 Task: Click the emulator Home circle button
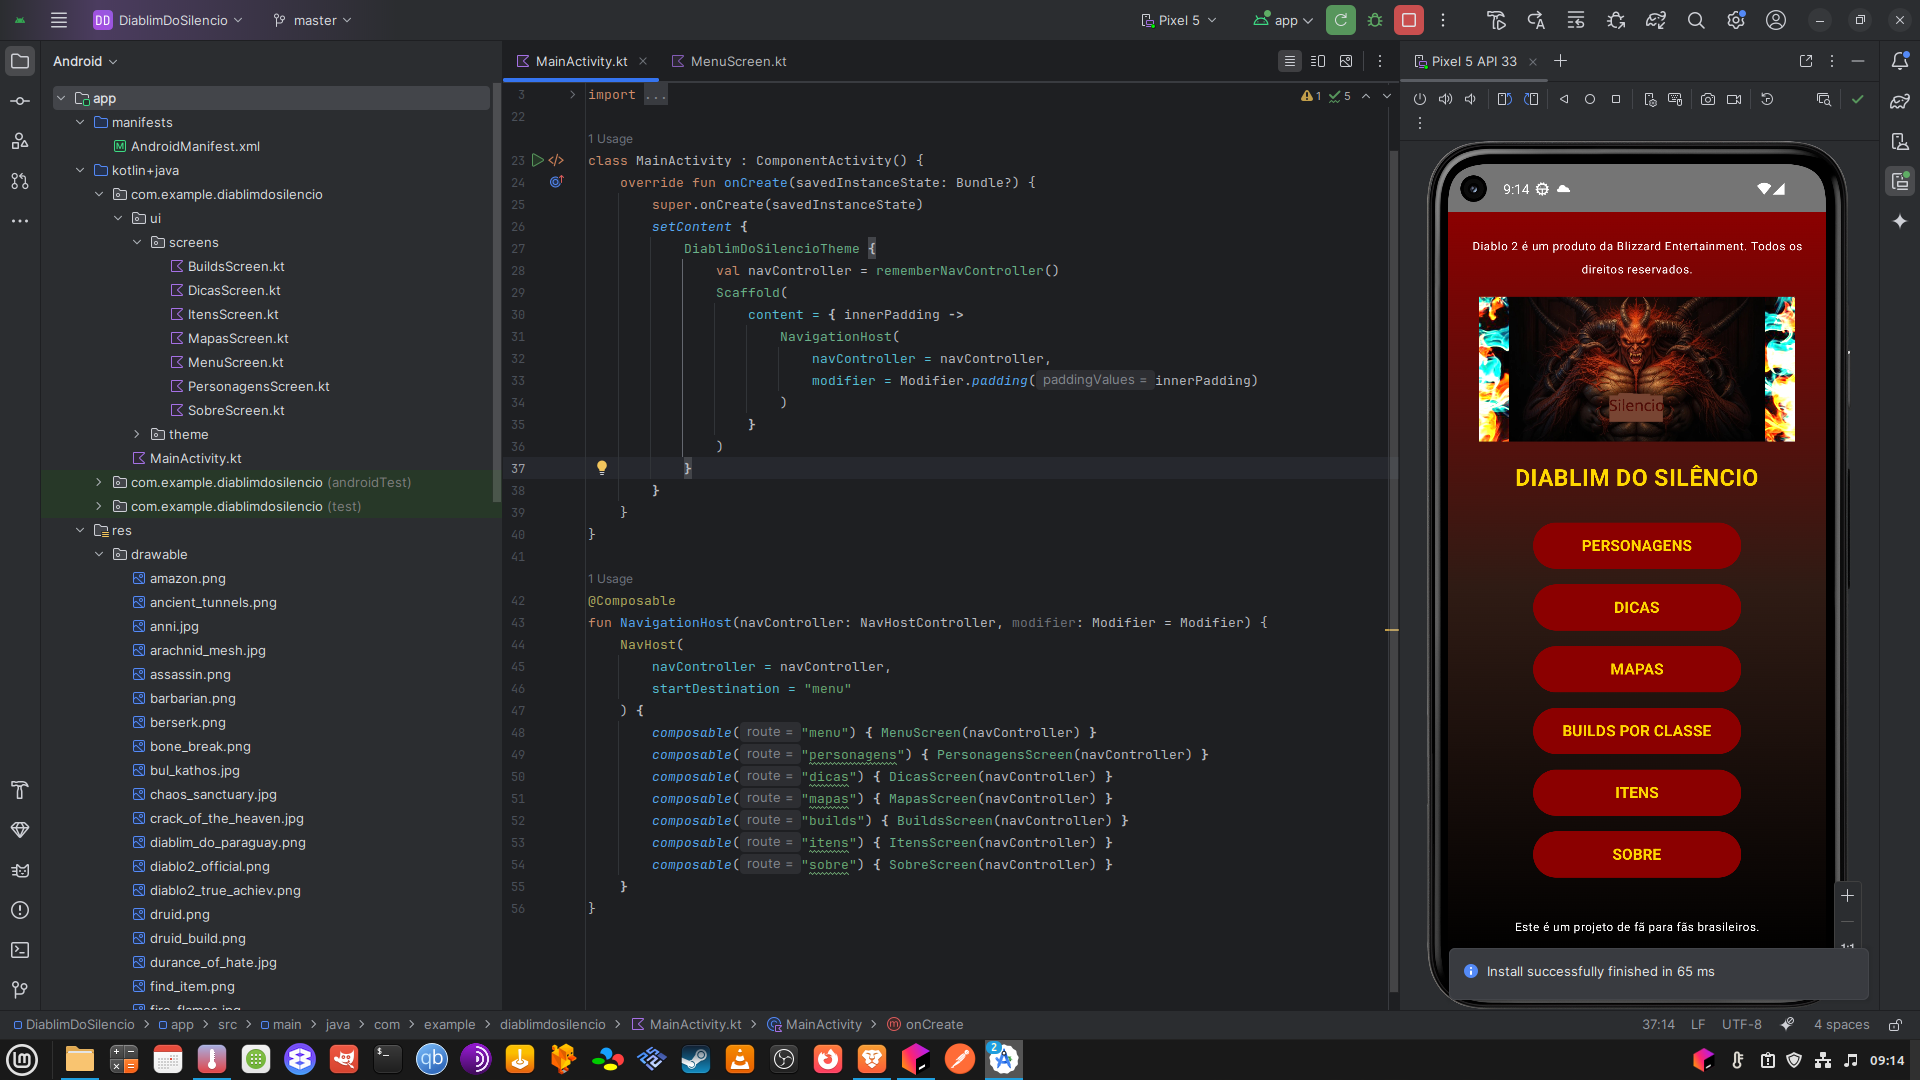pos(1590,99)
